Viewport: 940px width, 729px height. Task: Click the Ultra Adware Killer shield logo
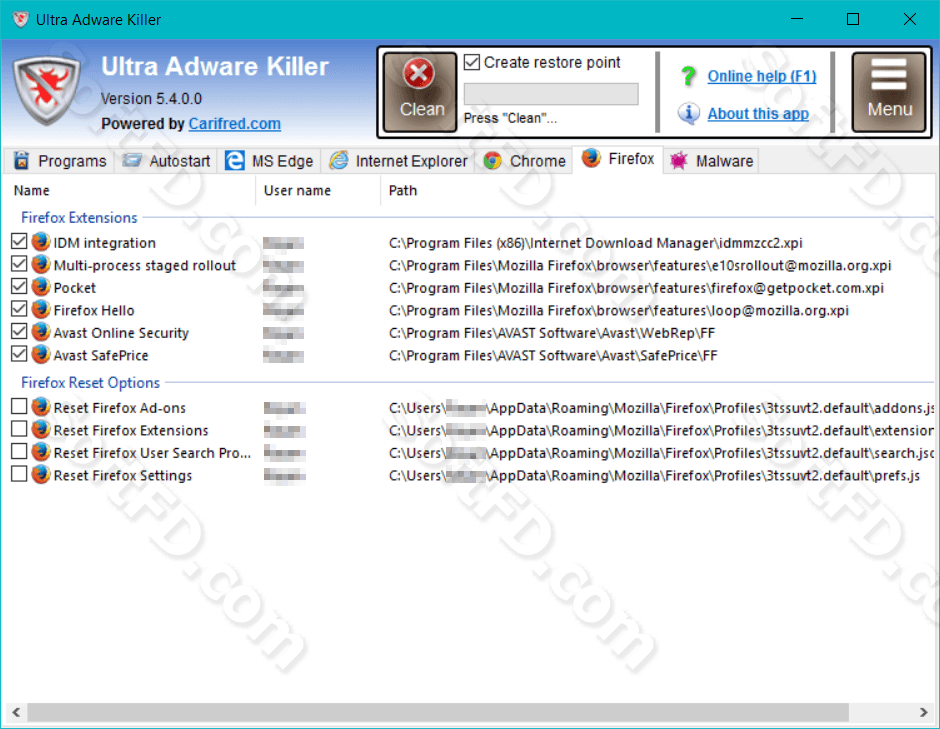pyautogui.click(x=47, y=89)
